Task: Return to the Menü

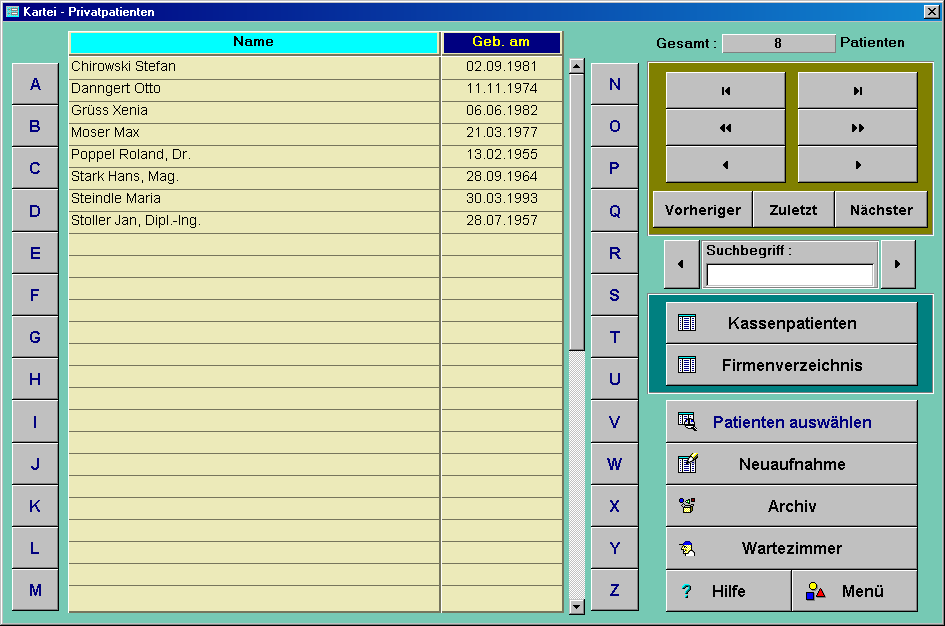Action: 854,591
